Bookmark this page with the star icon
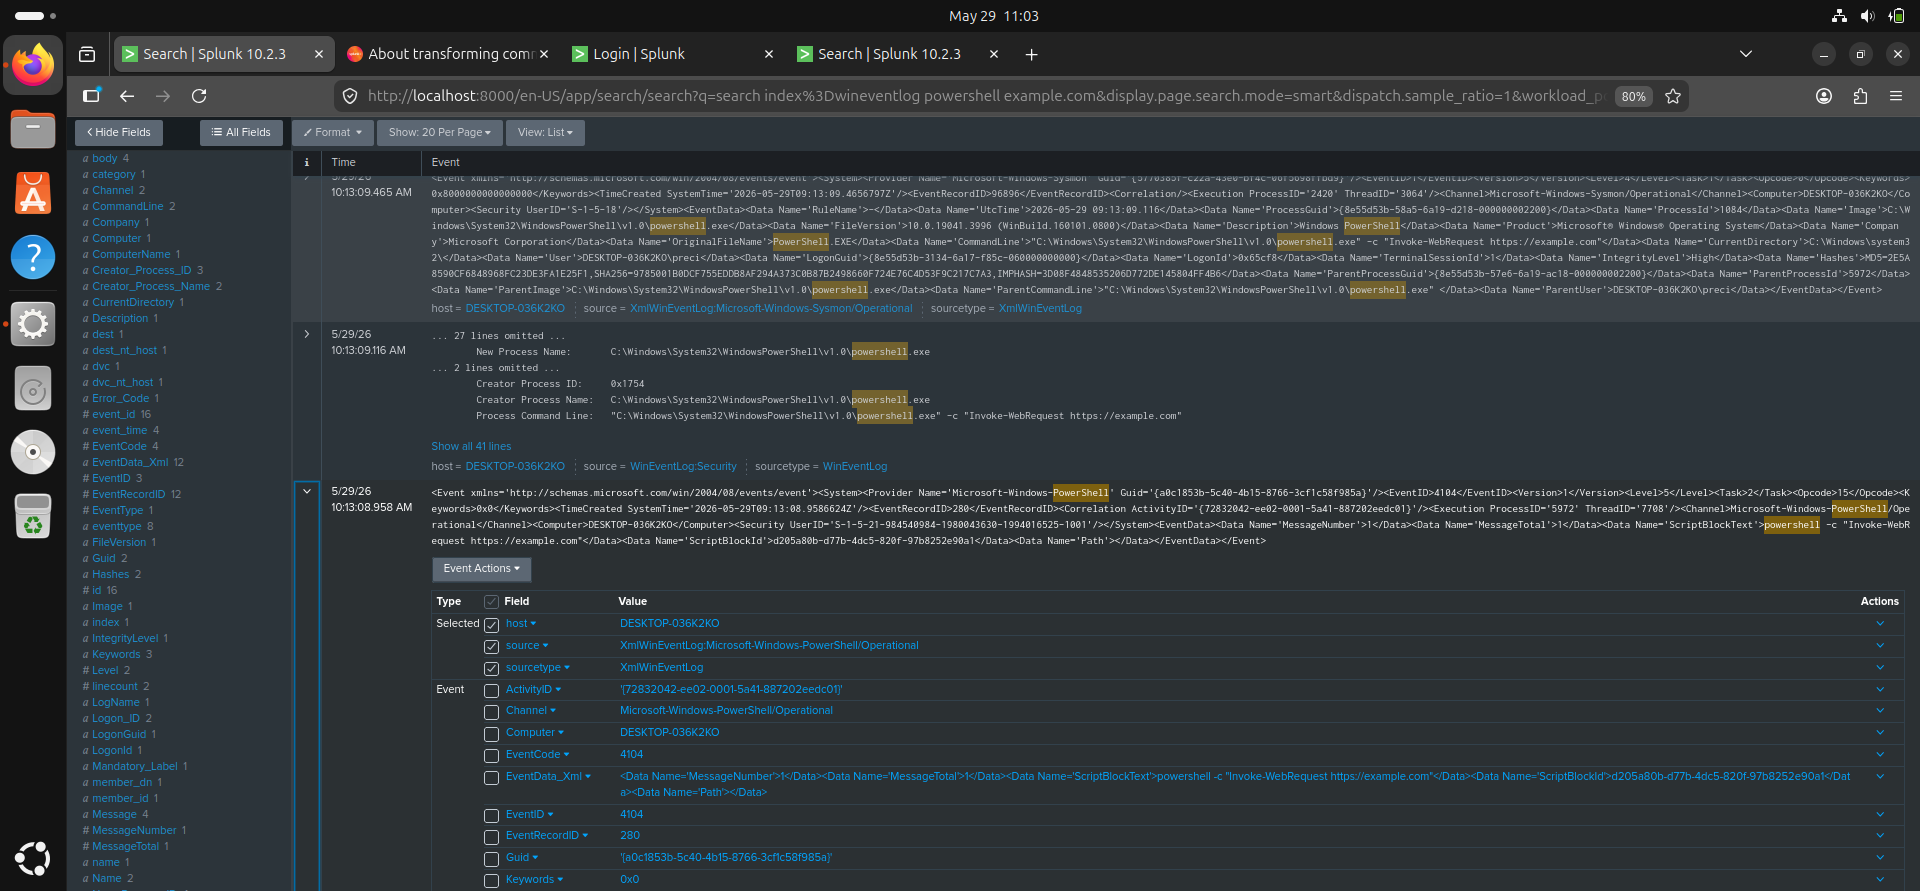Viewport: 1920px width, 891px height. (1673, 96)
